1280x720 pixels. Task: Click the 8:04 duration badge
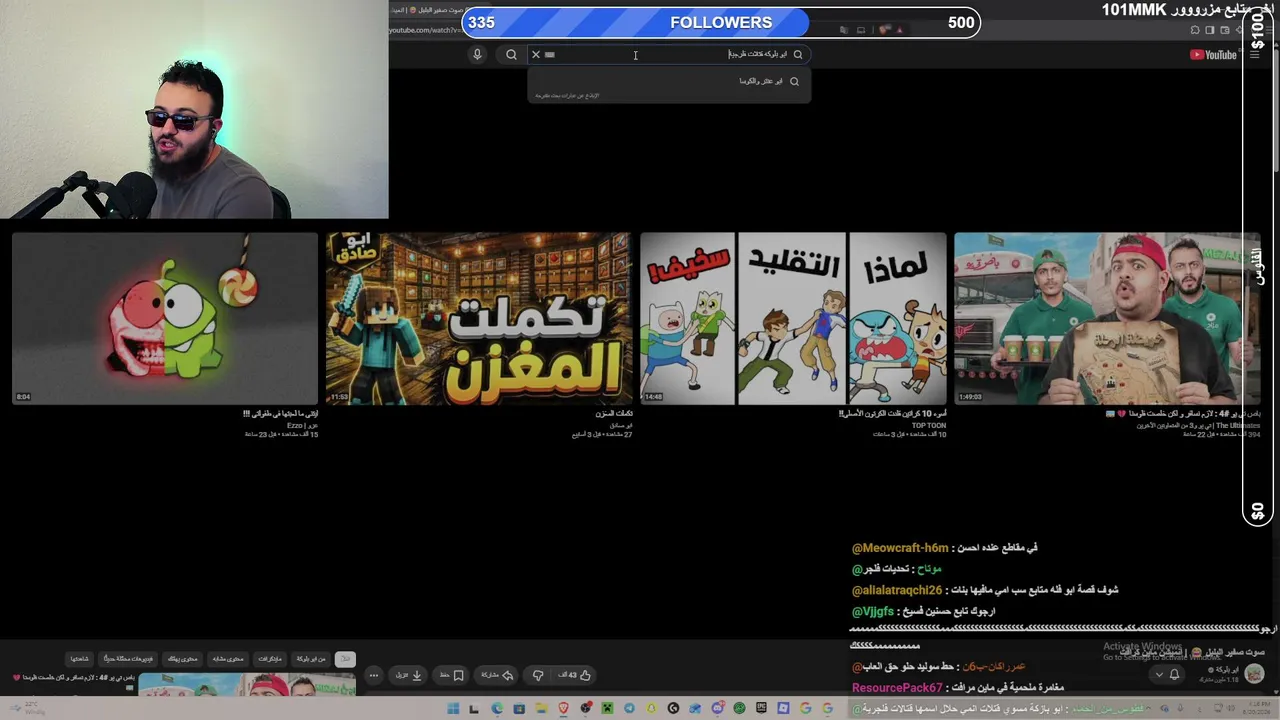[x=24, y=397]
